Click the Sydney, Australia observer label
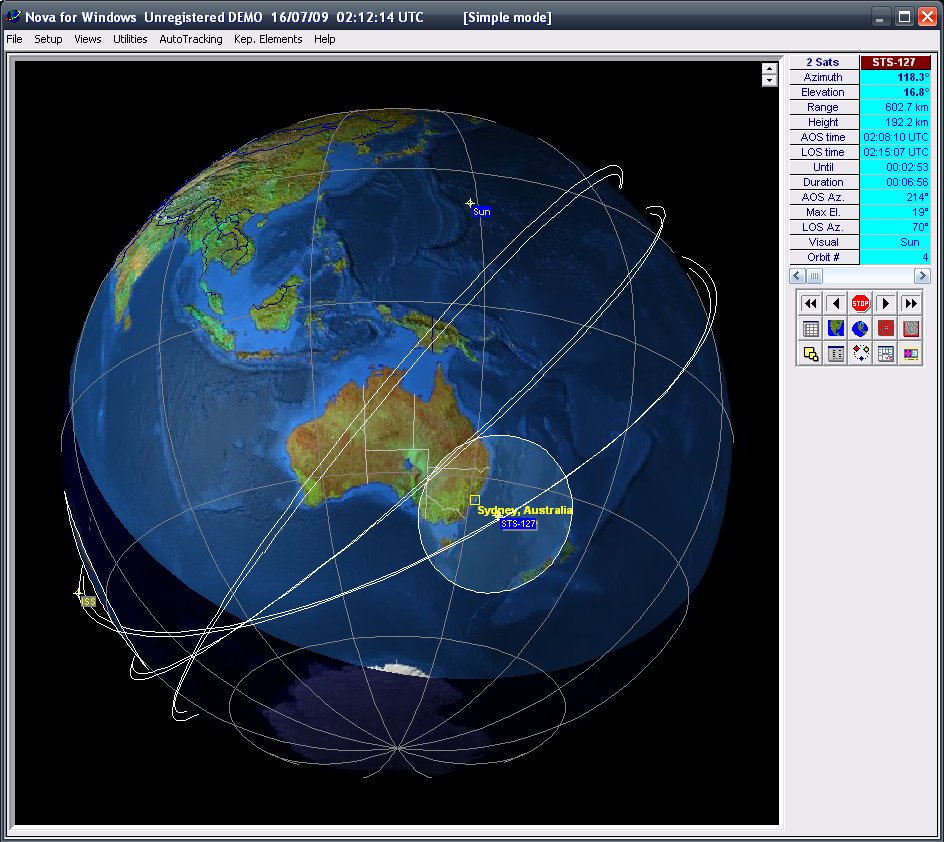 click(525, 510)
